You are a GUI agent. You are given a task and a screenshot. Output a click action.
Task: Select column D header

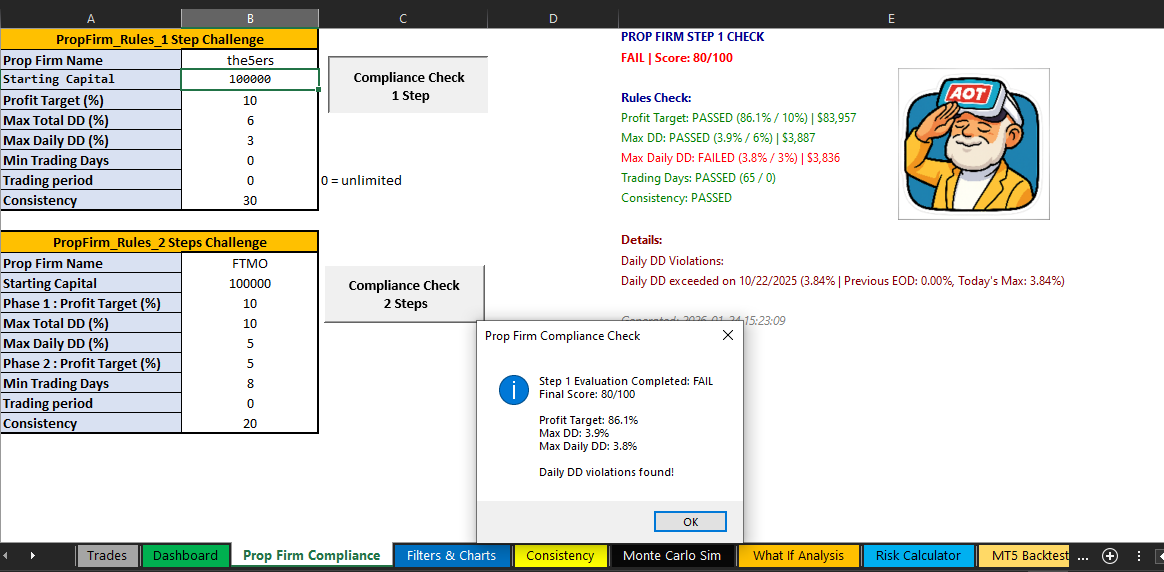point(553,19)
